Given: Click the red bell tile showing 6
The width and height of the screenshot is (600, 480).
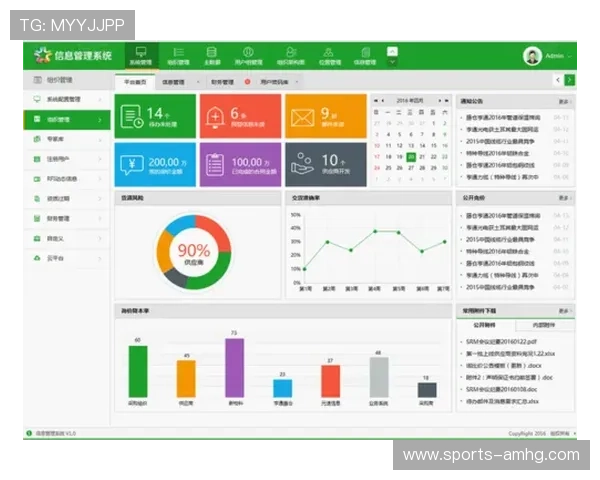Looking at the screenshot, I should tap(239, 116).
